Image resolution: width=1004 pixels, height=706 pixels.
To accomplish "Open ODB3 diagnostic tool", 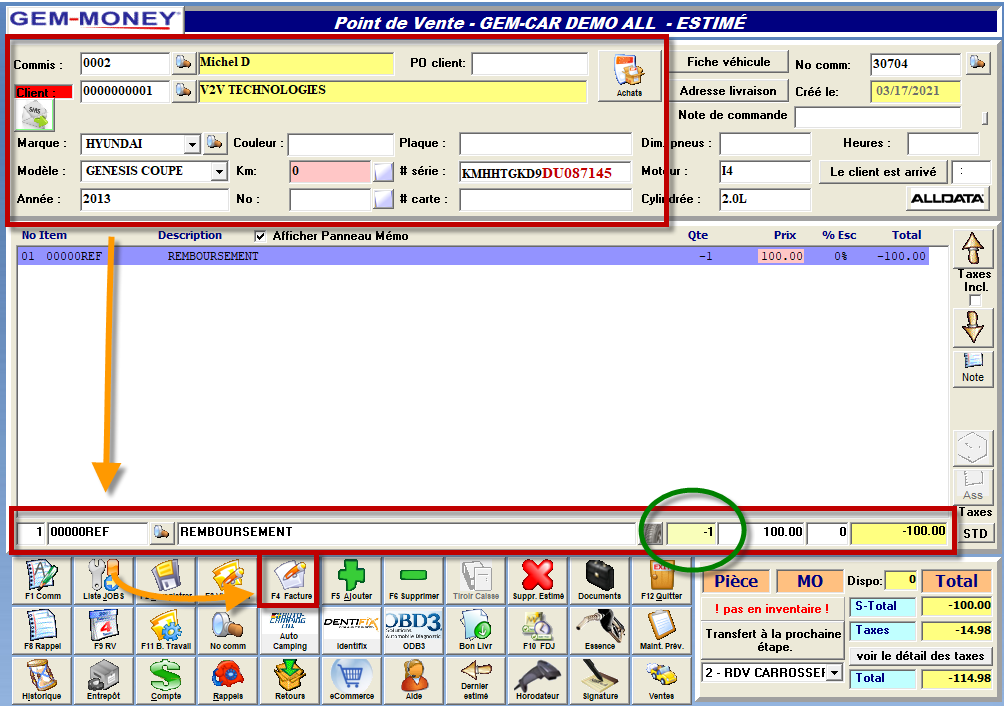I will pos(414,629).
